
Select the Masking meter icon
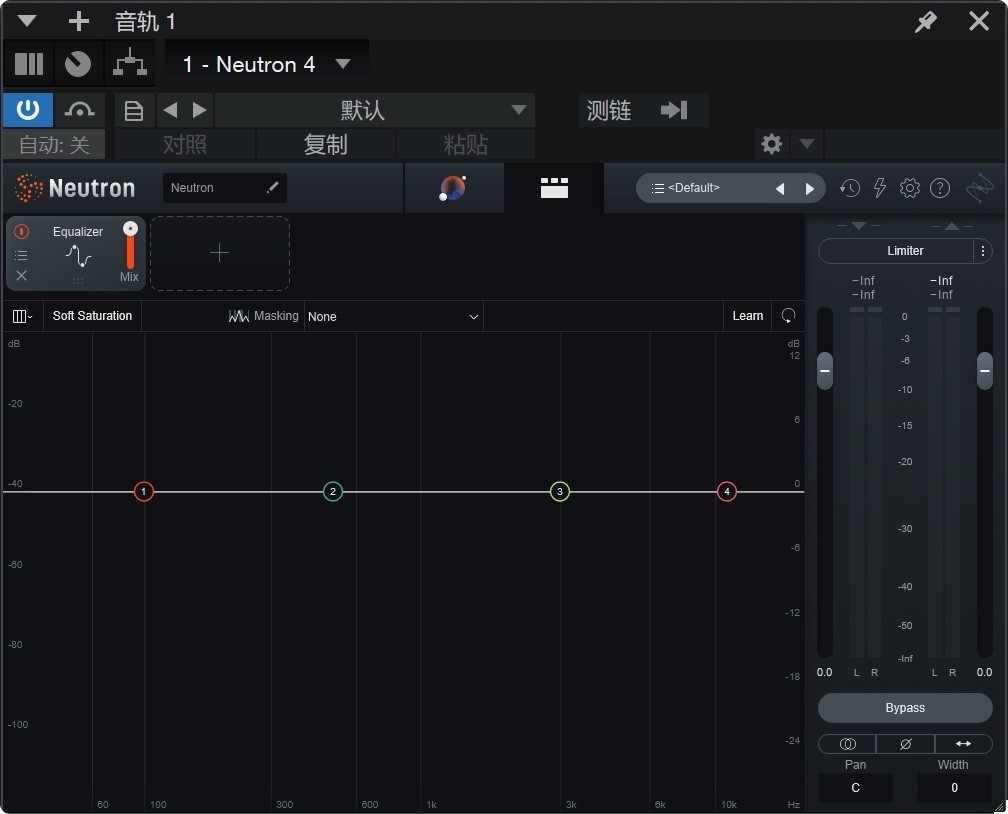(x=239, y=315)
